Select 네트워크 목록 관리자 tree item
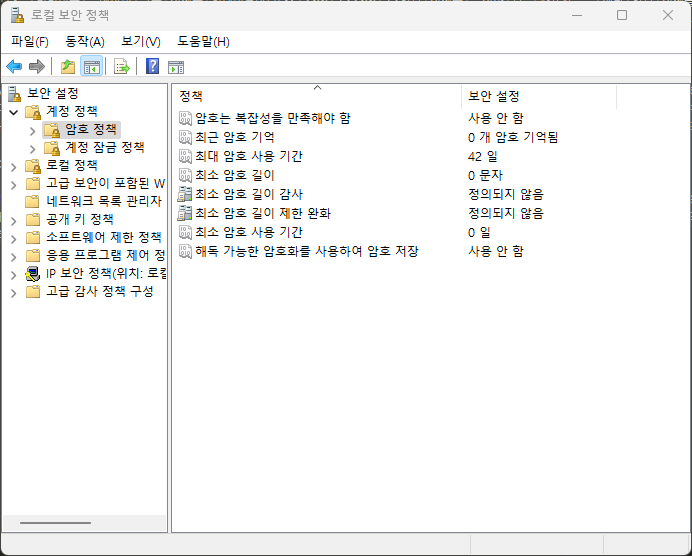Screen dimensions: 692x556 (104, 201)
